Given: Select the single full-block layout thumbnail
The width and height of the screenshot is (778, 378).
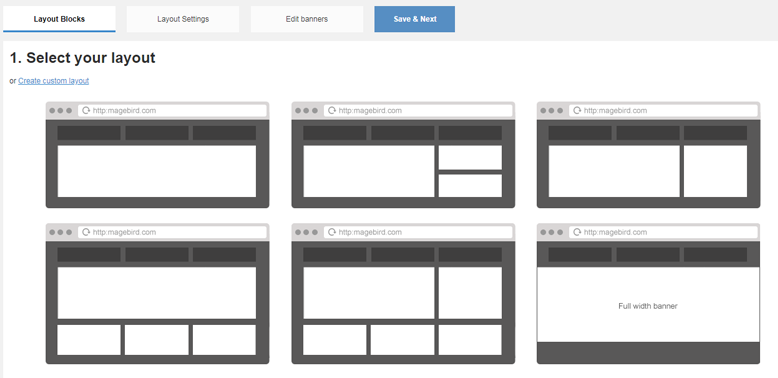Looking at the screenshot, I should coord(157,155).
